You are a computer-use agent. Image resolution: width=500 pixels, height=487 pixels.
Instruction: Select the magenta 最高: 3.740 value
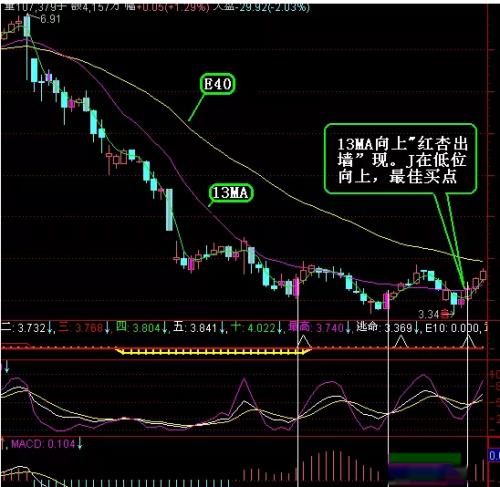tap(316, 328)
